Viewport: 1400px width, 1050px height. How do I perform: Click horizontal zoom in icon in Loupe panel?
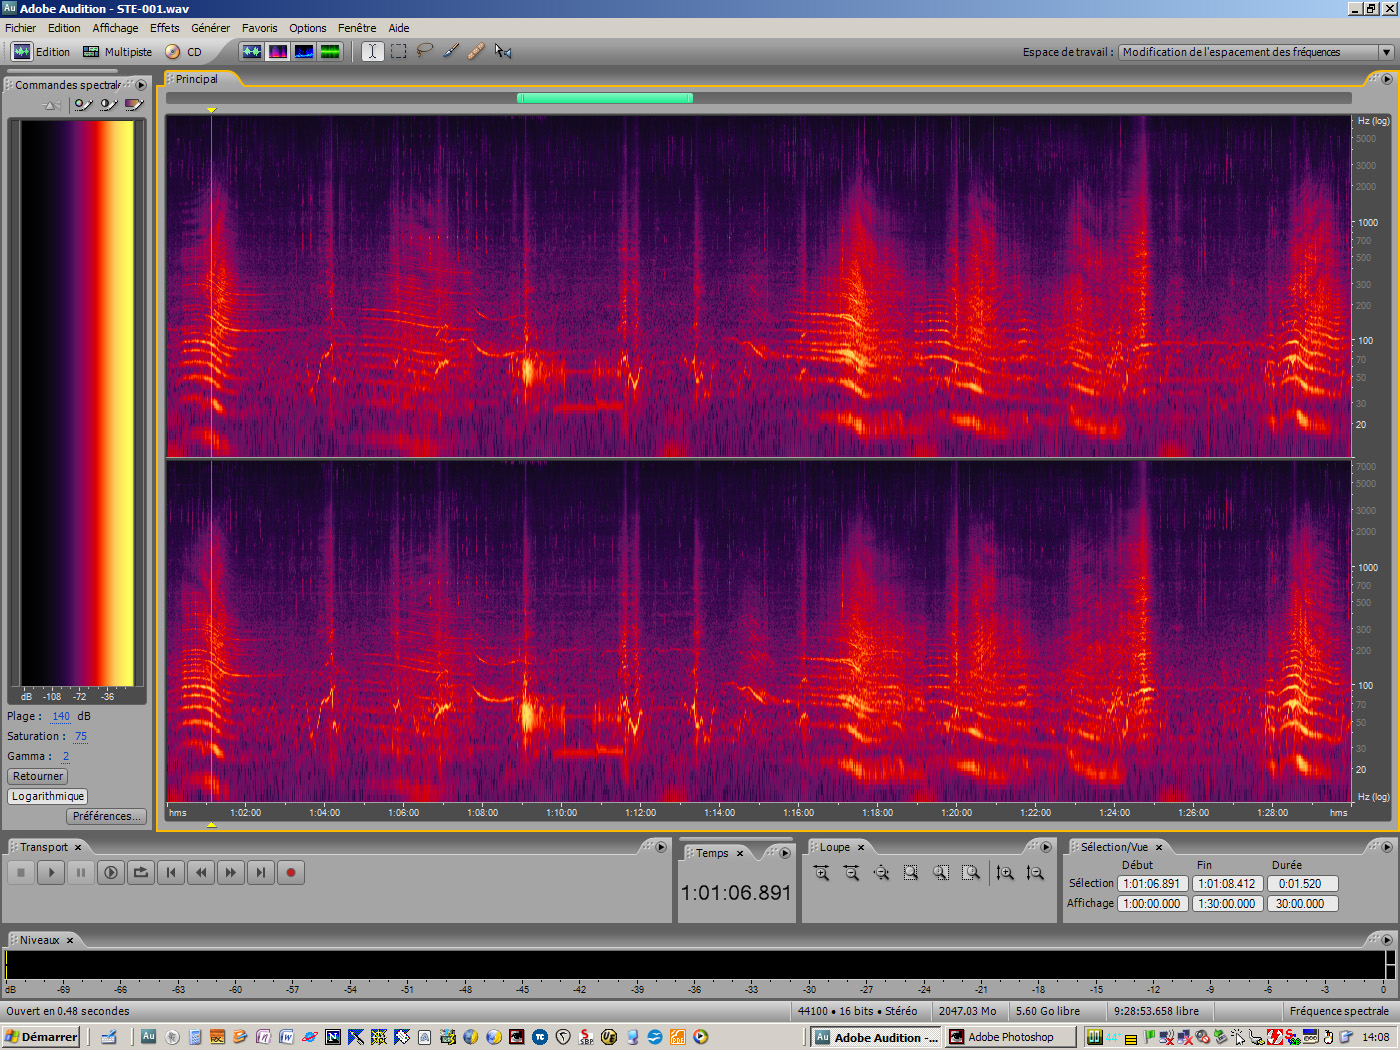click(x=822, y=872)
